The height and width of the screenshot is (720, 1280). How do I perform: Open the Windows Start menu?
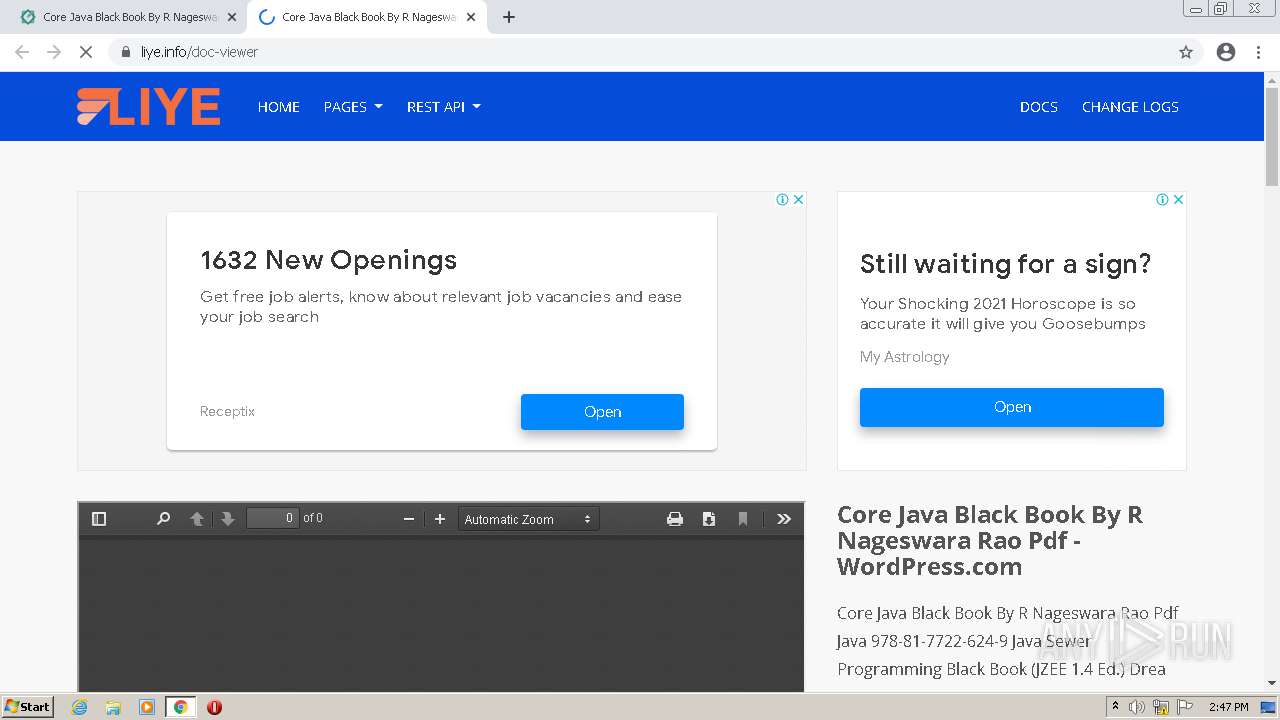pos(27,707)
